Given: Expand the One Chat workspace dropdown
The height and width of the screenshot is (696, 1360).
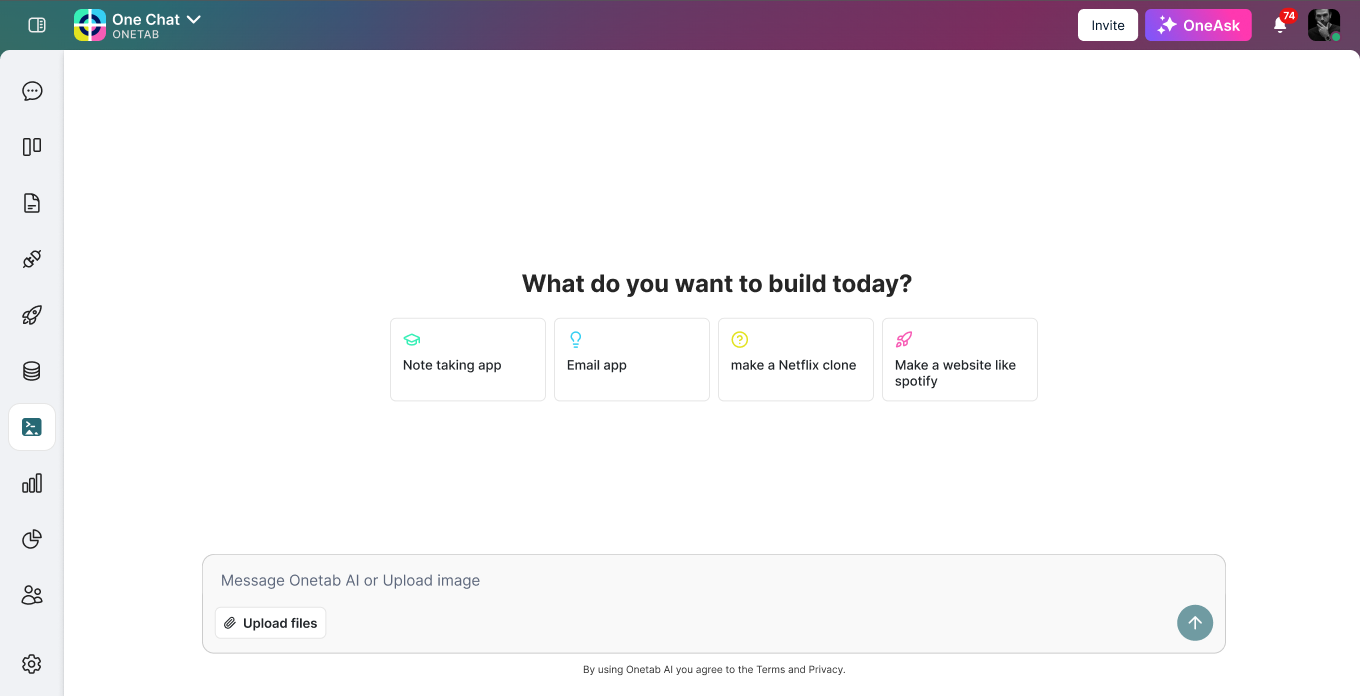Looking at the screenshot, I should click(x=194, y=18).
